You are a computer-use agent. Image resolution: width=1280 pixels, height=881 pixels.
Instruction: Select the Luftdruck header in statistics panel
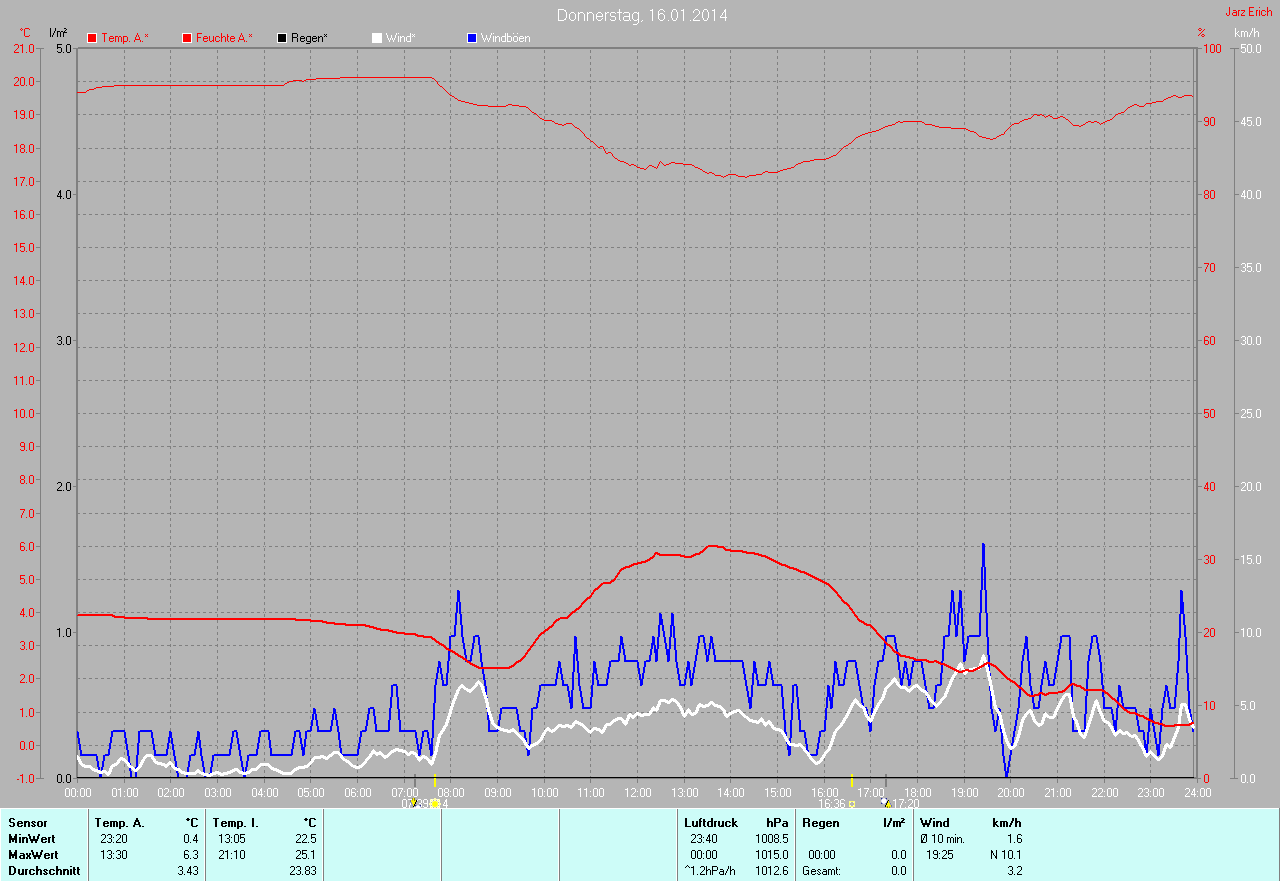[710, 823]
